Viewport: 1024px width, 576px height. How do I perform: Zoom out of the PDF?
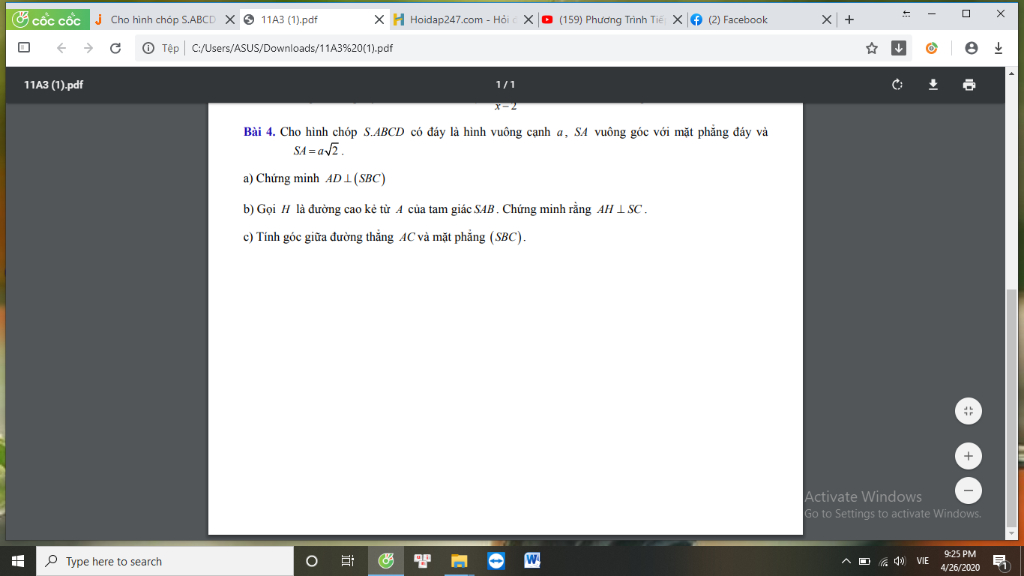(x=968, y=490)
